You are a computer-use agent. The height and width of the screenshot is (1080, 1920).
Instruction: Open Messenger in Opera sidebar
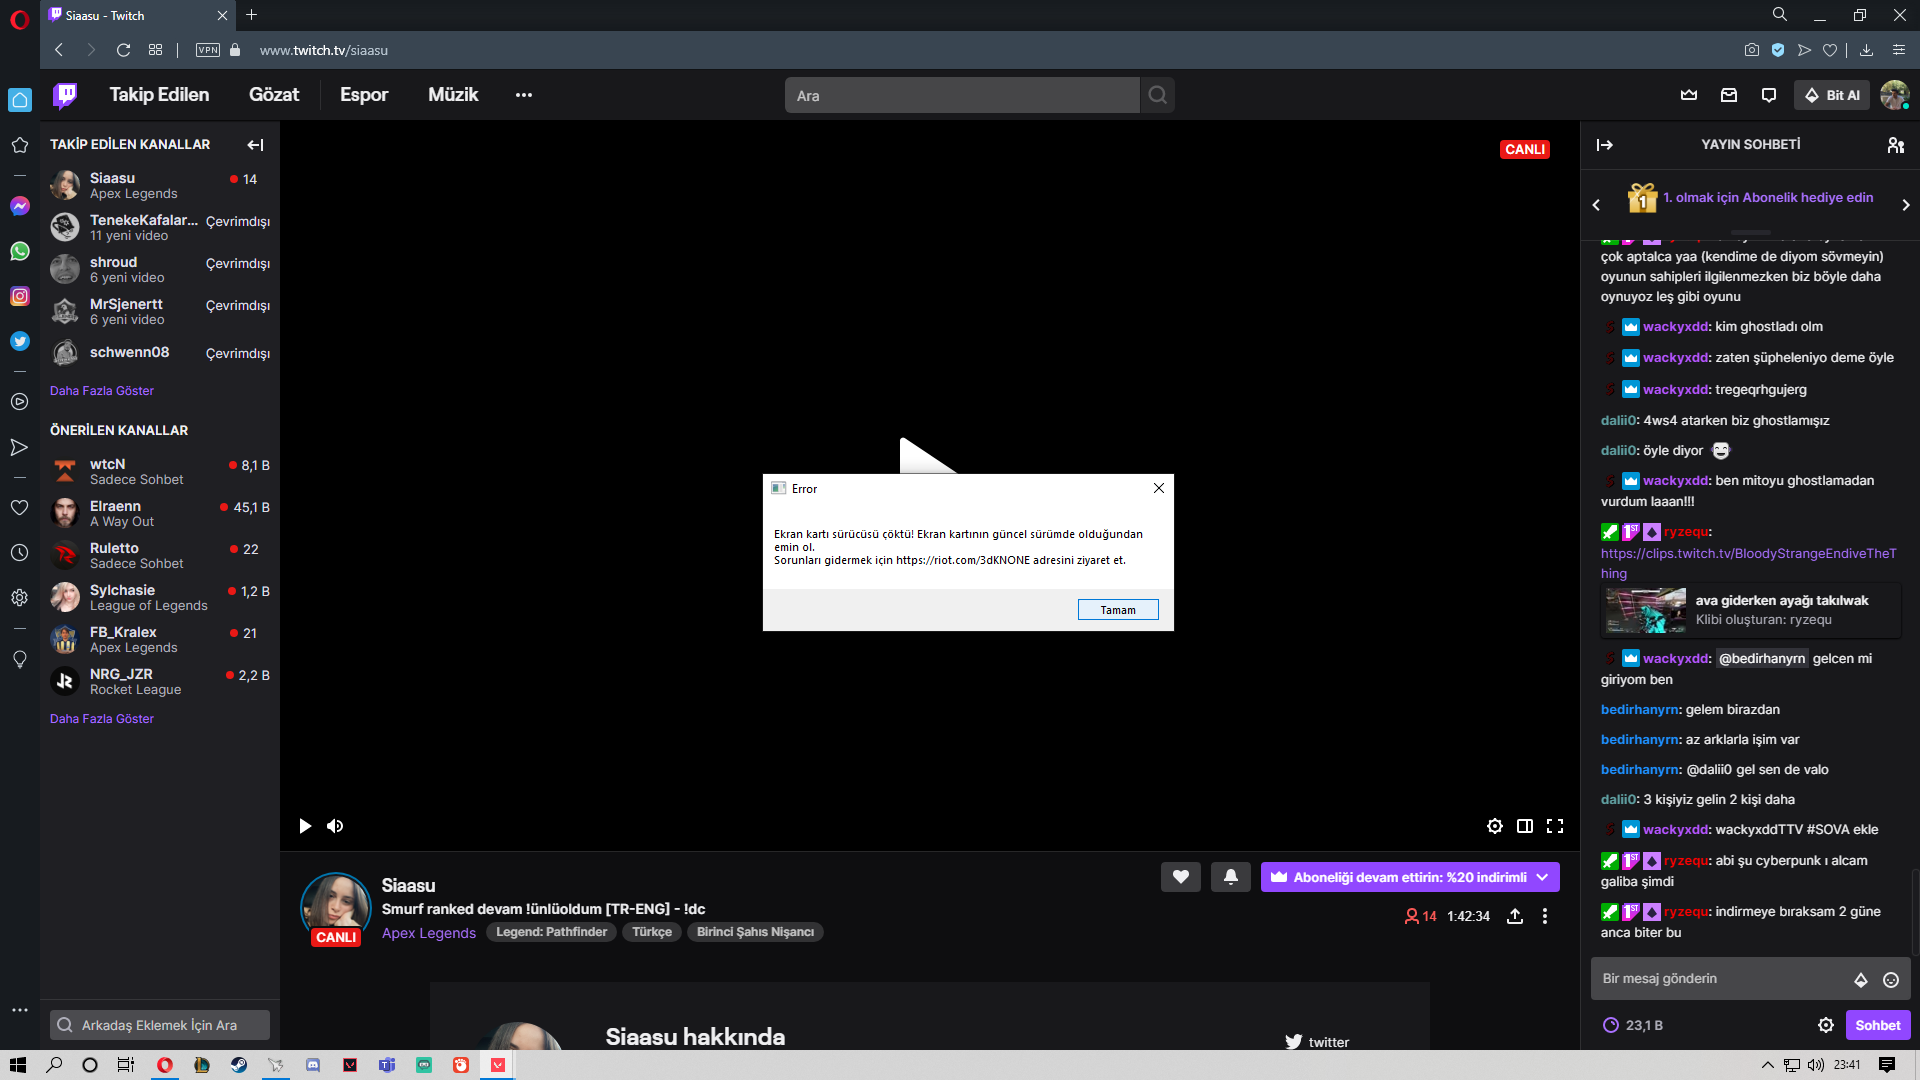[20, 206]
